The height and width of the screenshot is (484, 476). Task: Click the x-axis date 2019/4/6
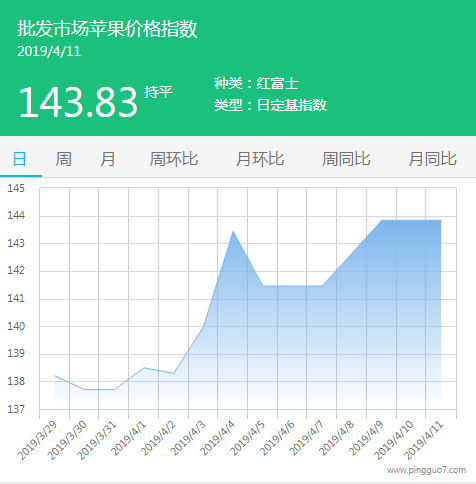coord(277,438)
